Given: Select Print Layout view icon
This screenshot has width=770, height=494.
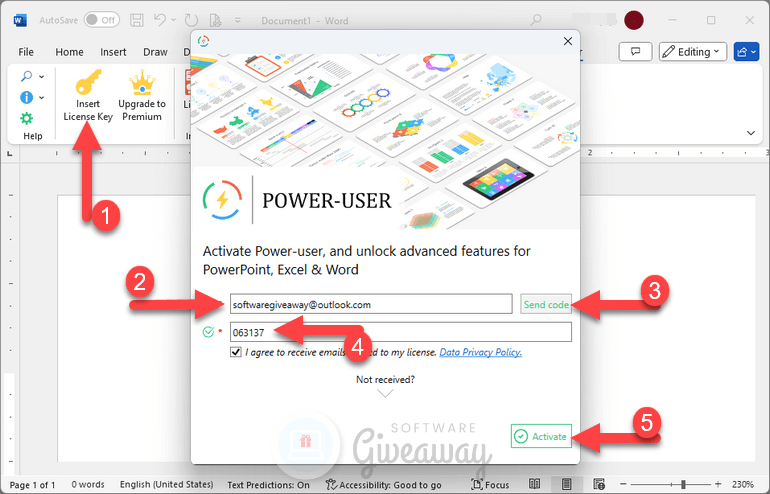Looking at the screenshot, I should click(x=567, y=485).
